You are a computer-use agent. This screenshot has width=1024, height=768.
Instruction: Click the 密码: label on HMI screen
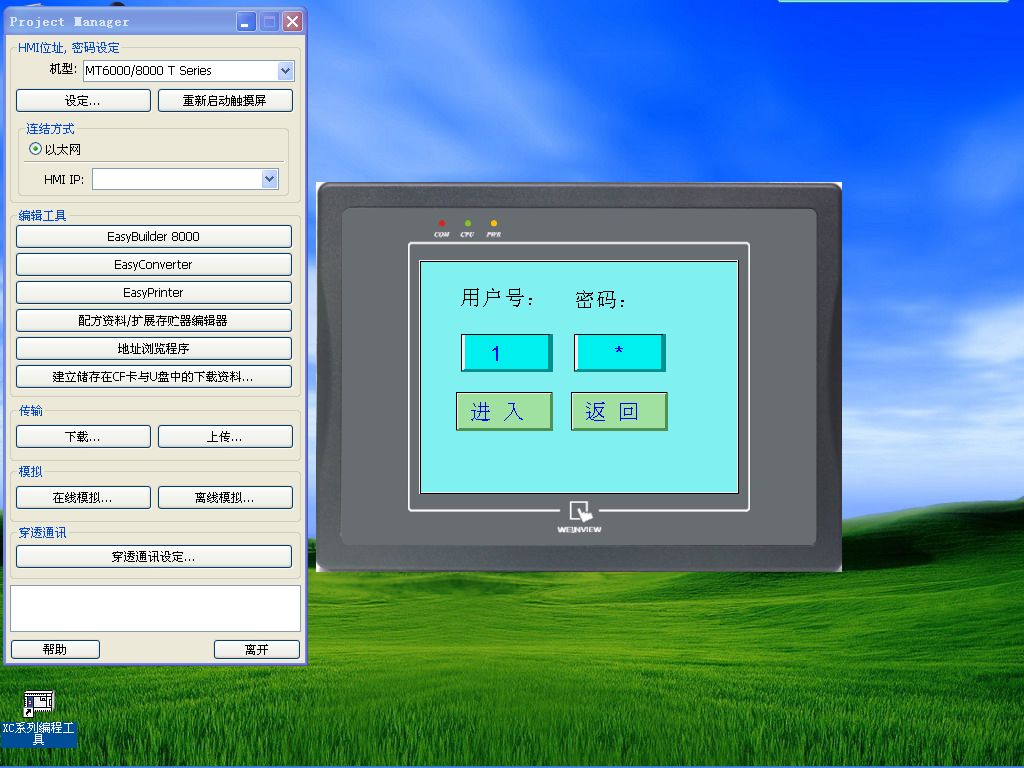tap(600, 300)
